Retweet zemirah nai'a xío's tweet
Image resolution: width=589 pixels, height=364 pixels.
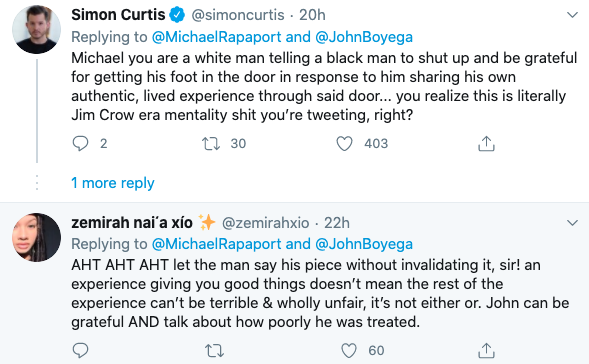[x=215, y=351]
